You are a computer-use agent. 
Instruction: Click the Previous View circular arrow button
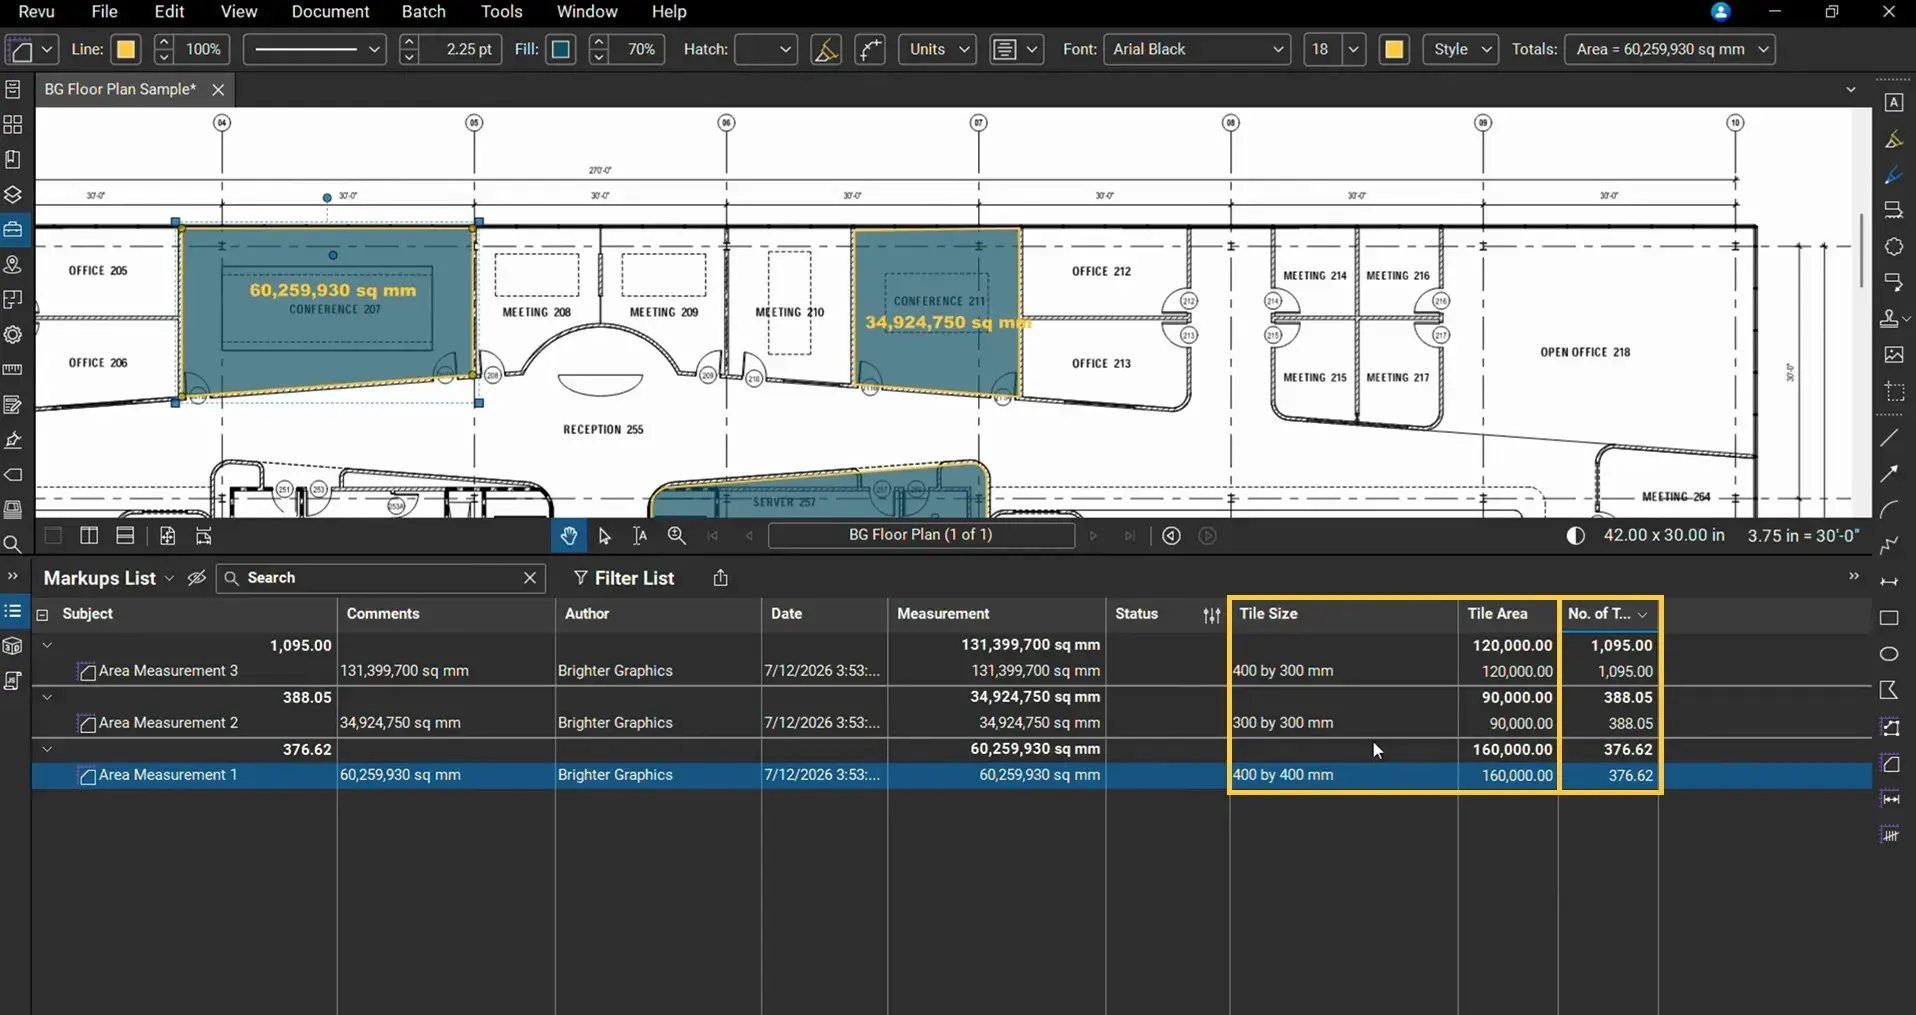[1172, 536]
